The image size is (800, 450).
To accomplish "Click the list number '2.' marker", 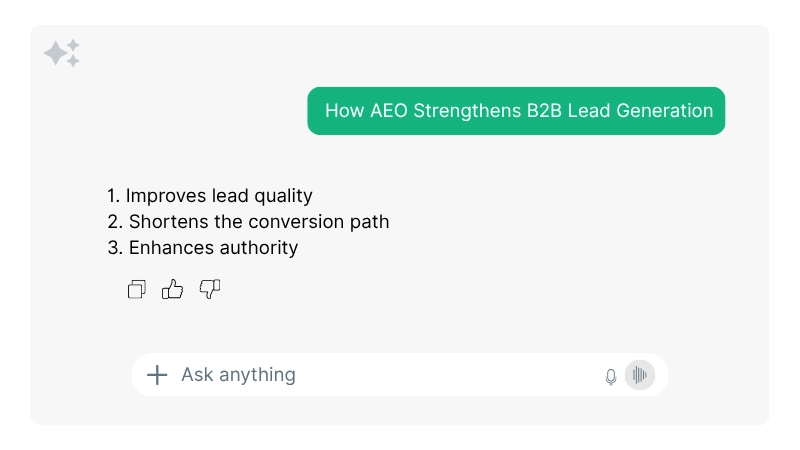I will [114, 222].
